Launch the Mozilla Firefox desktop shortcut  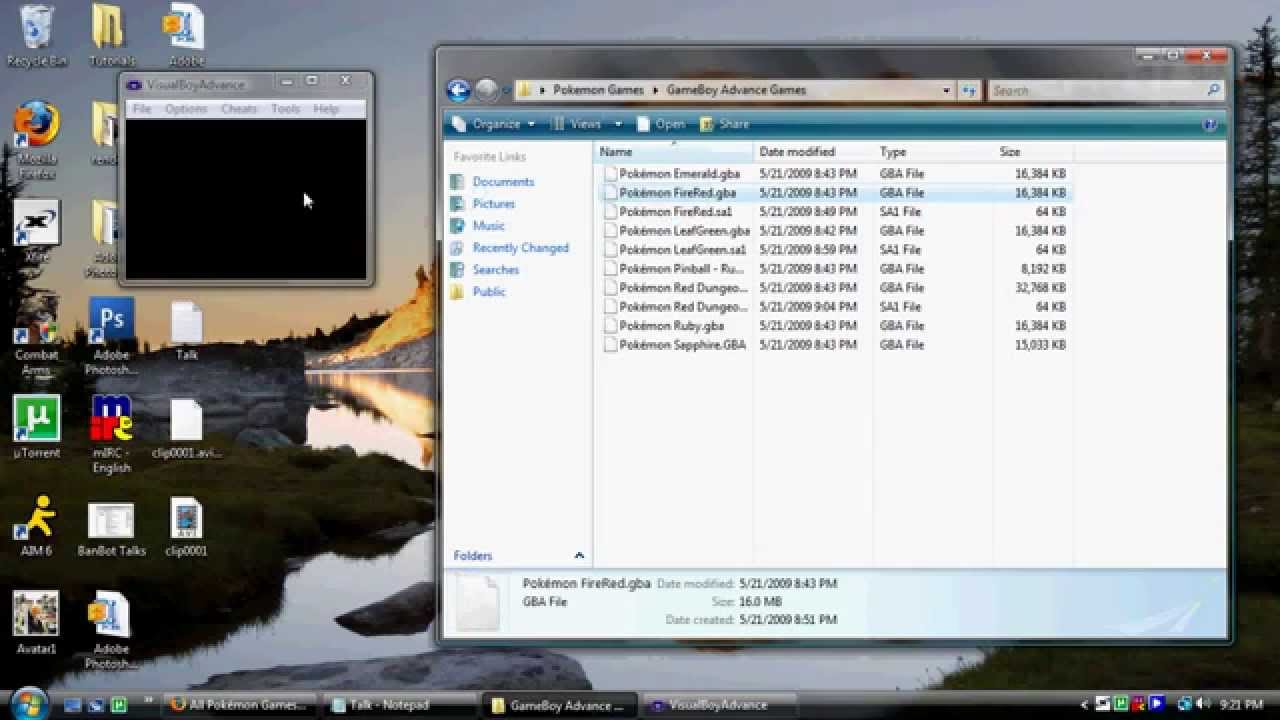pyautogui.click(x=37, y=140)
